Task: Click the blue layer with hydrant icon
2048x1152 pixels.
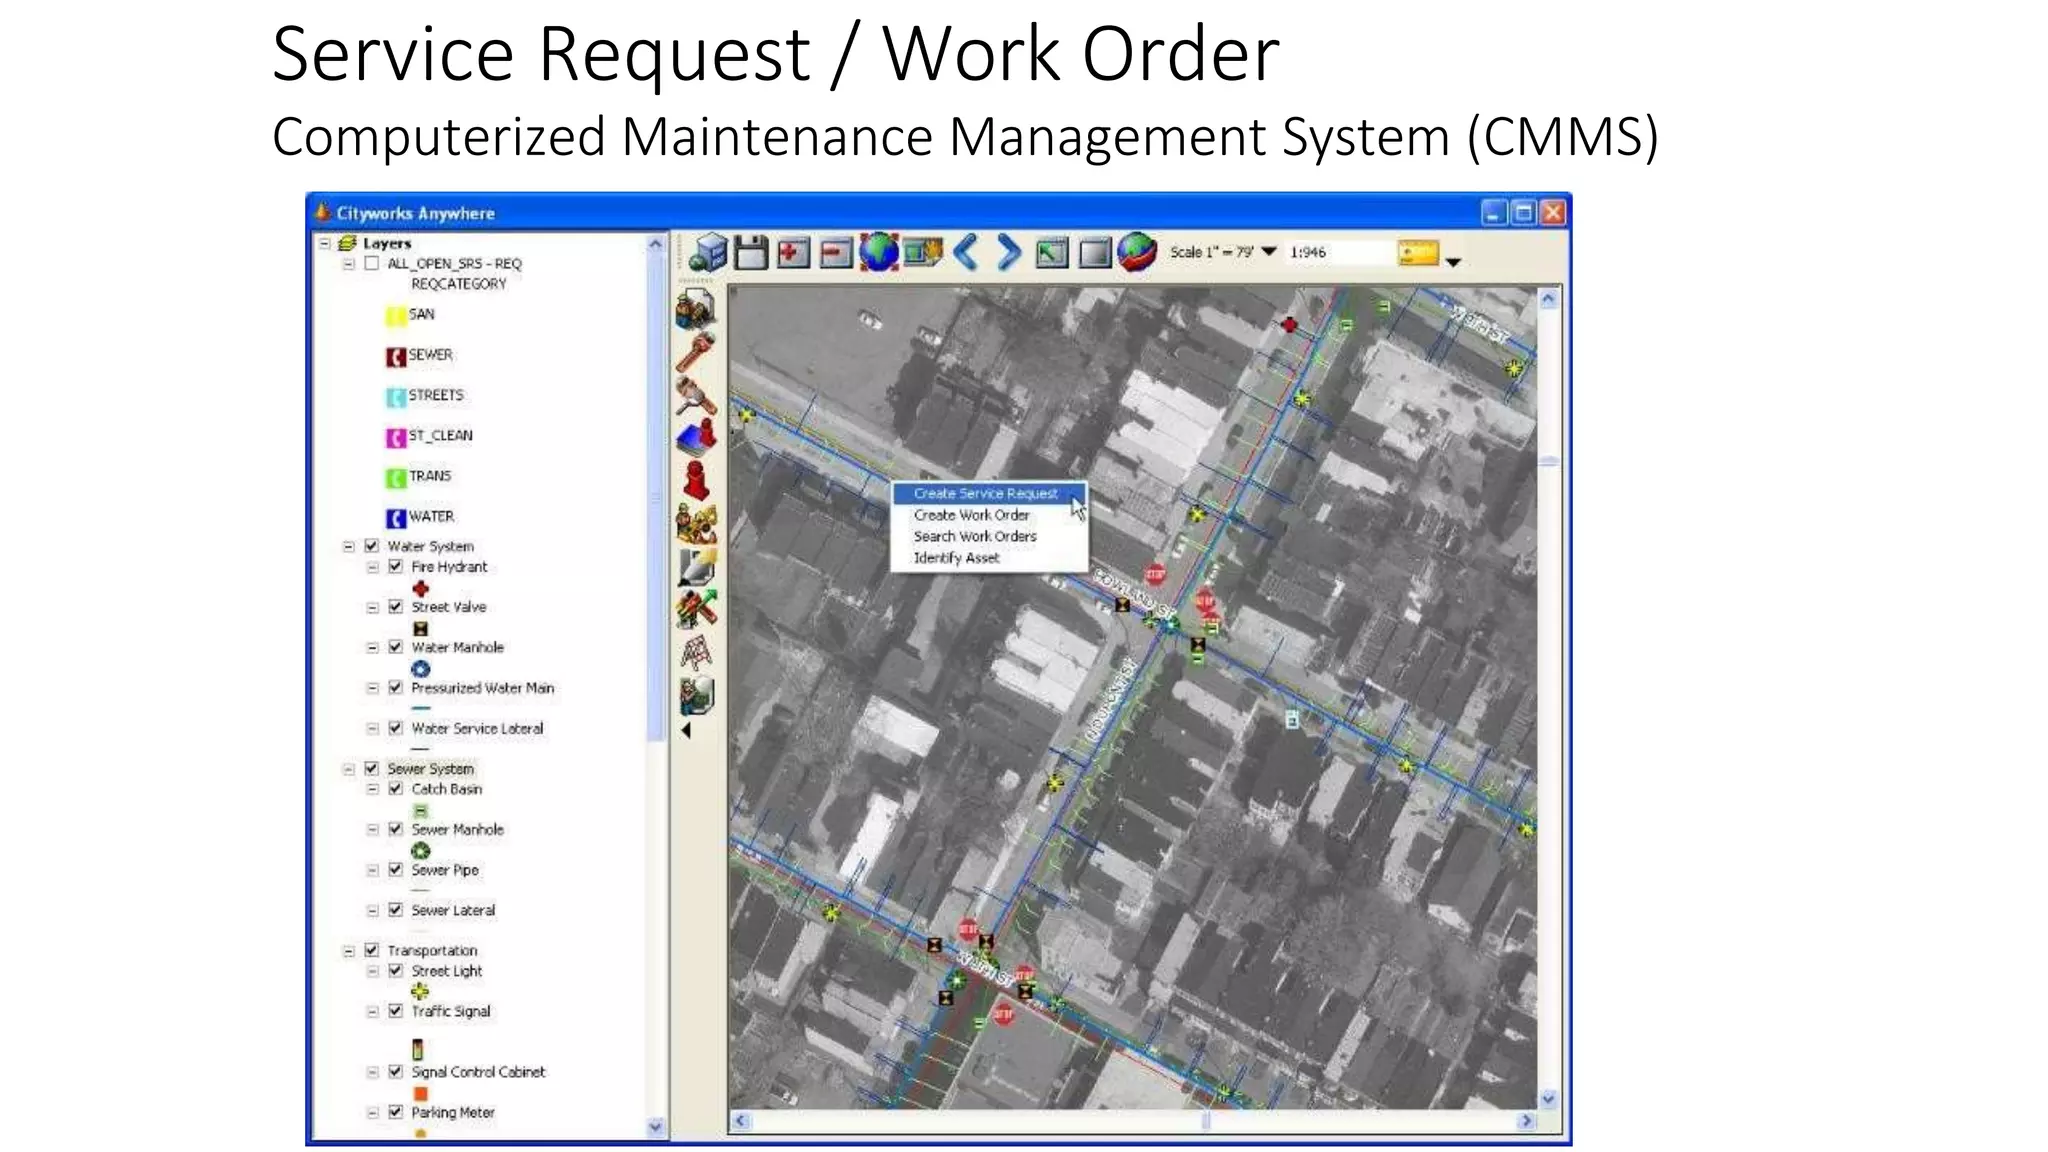Action: tap(696, 437)
